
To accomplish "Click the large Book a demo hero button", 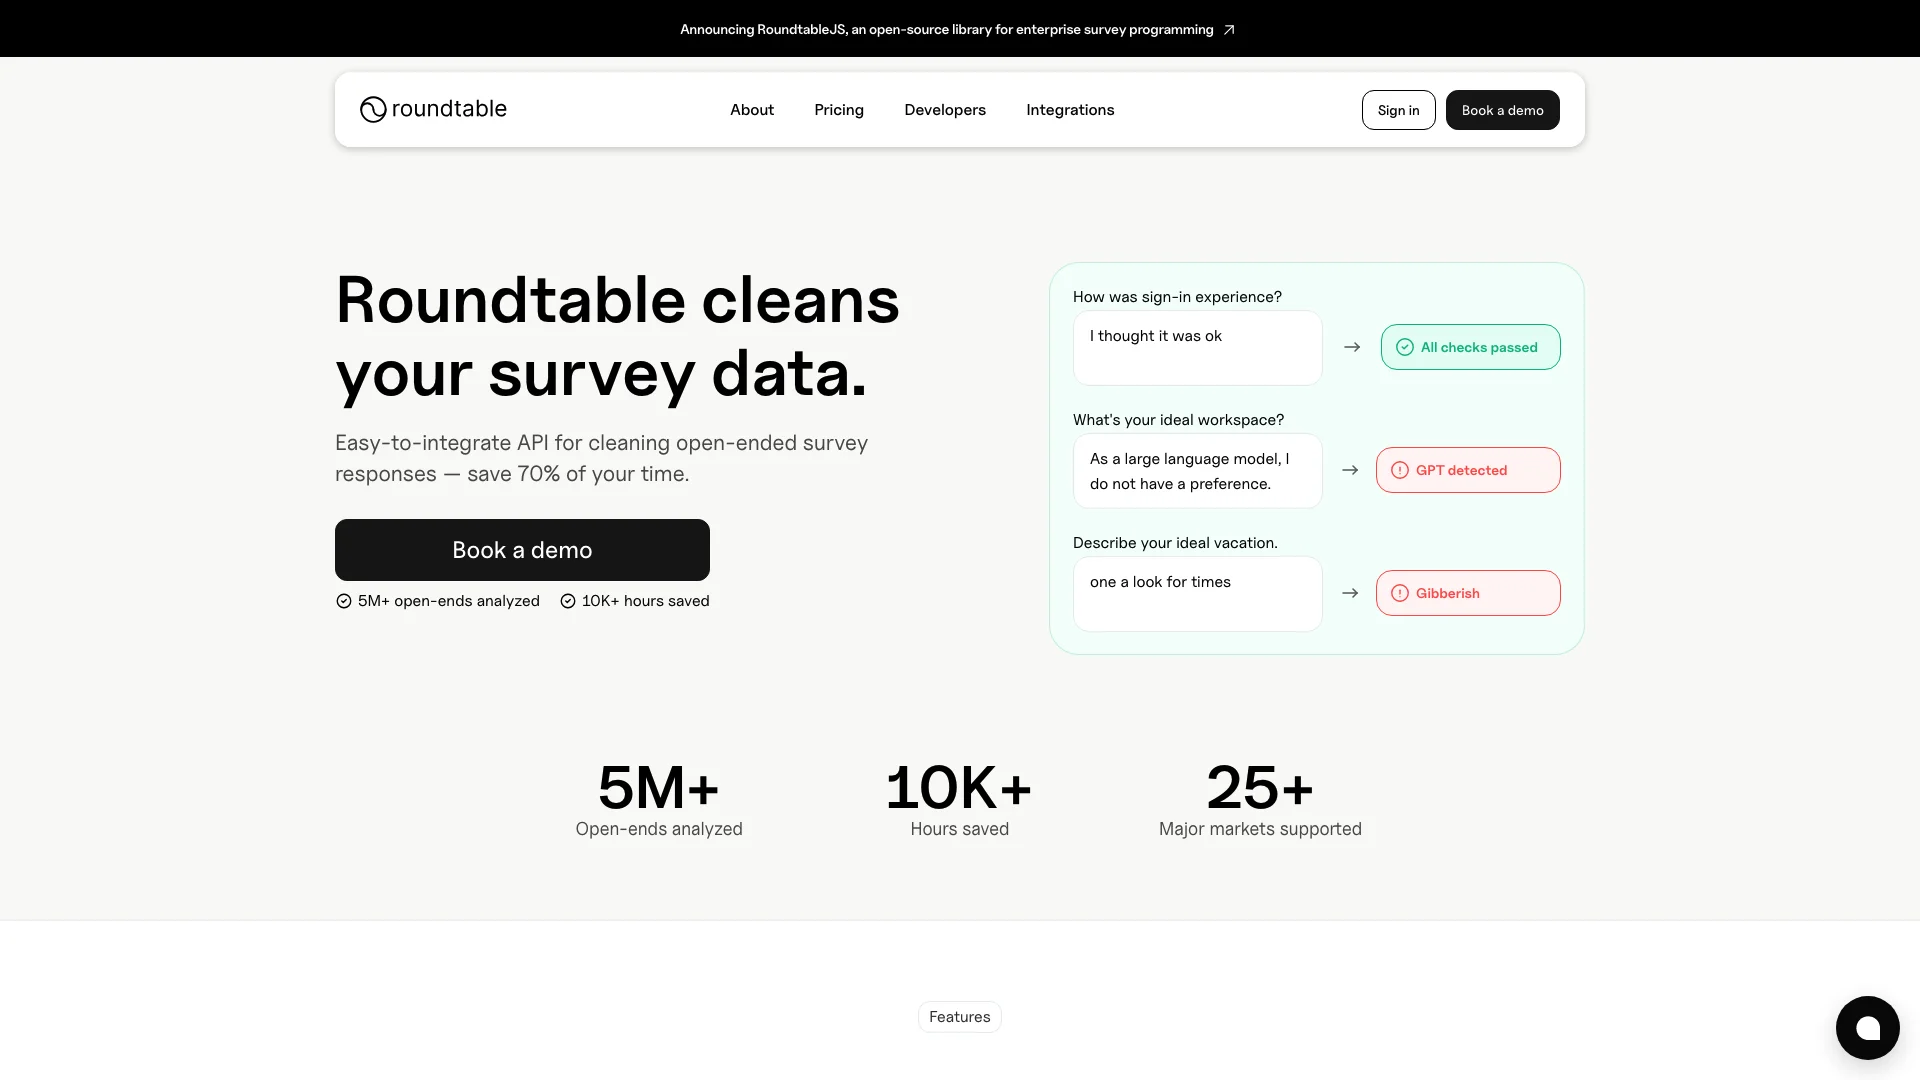I will point(522,550).
